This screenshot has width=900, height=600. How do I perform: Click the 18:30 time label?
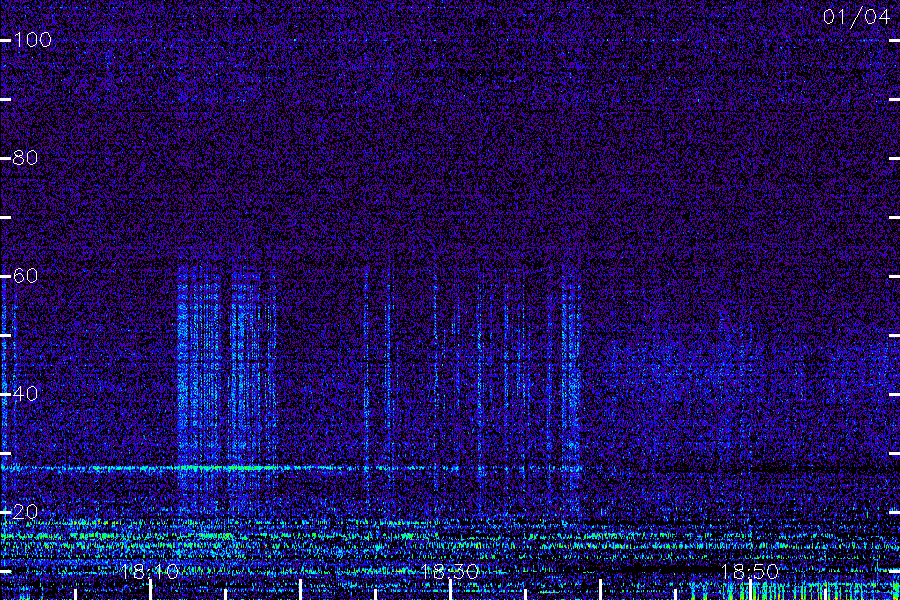450,571
